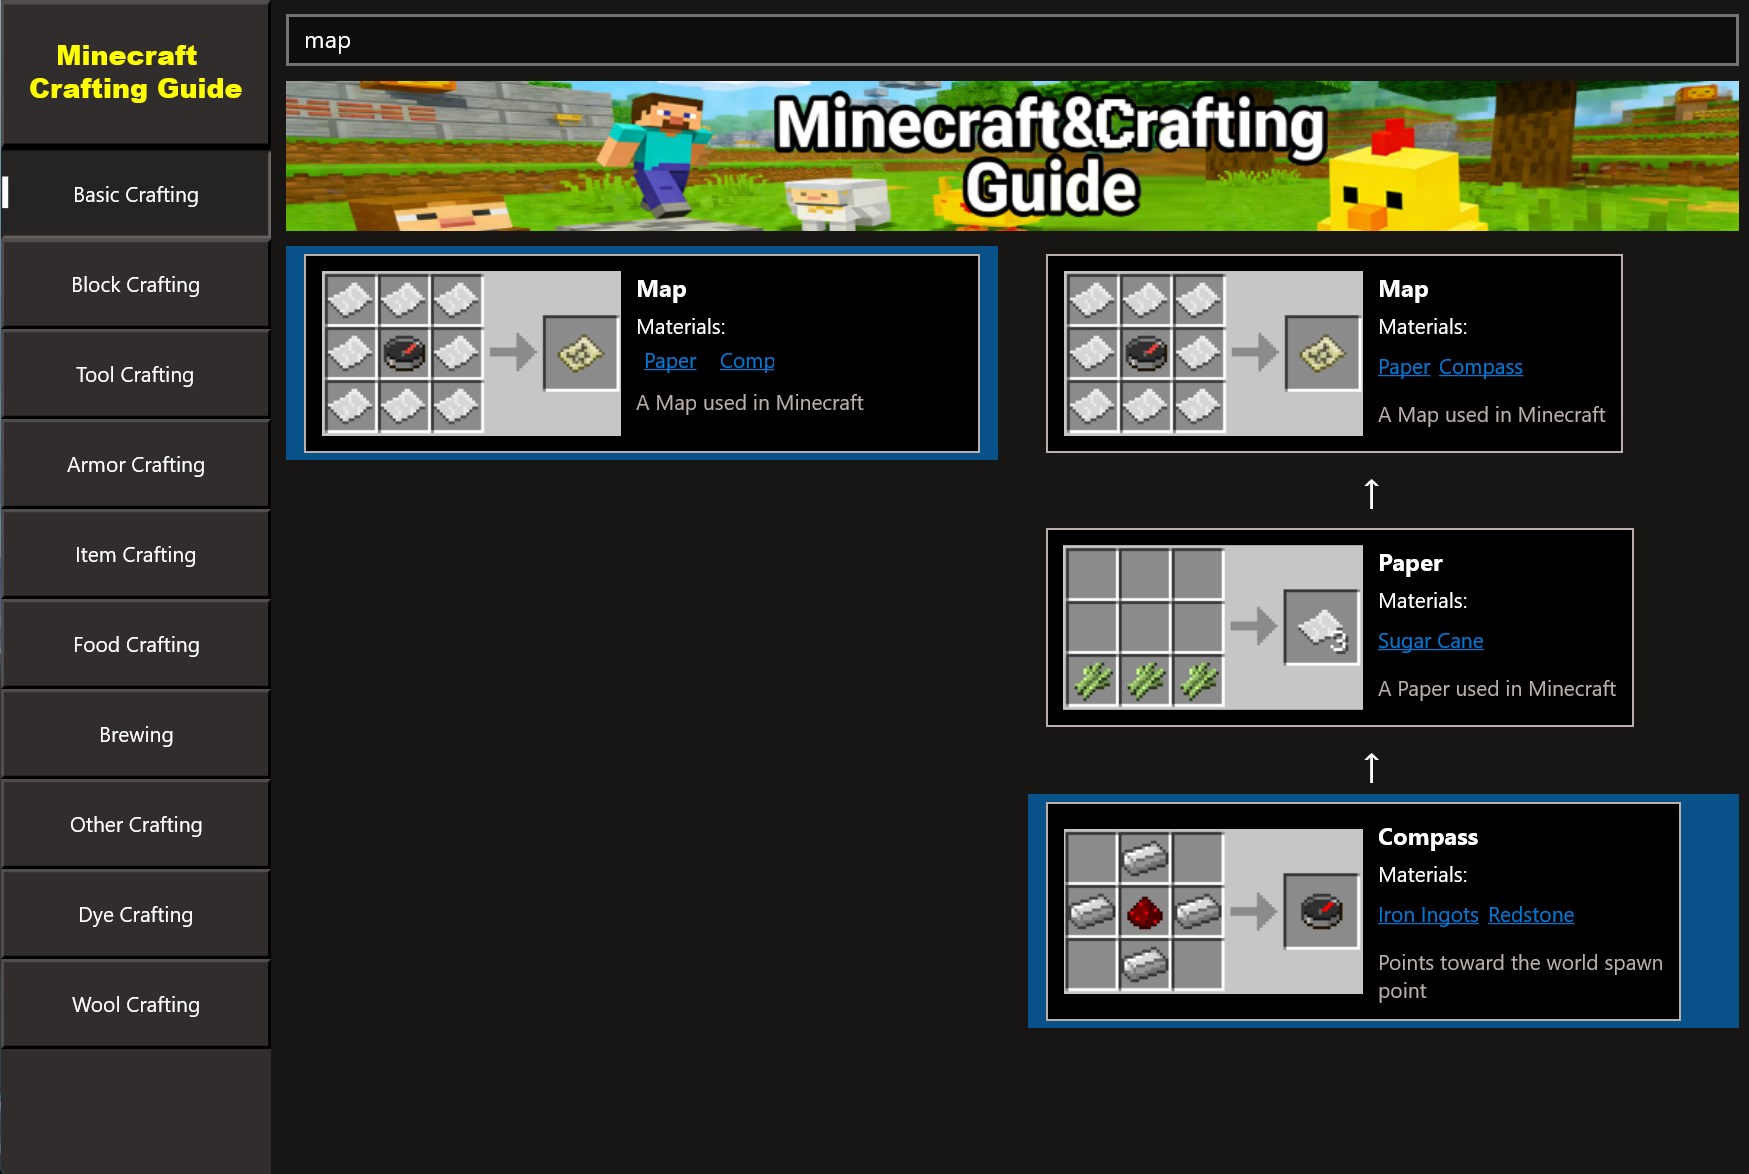Select the Other Crafting category
The width and height of the screenshot is (1749, 1174).
[136, 824]
